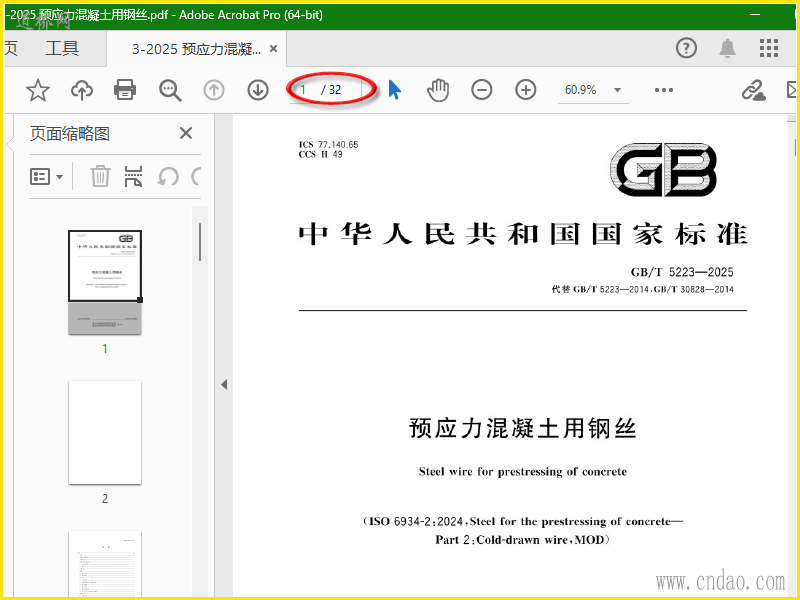This screenshot has width=800, height=600.
Task: Collapse the left navigation pane arrow
Action: point(224,385)
